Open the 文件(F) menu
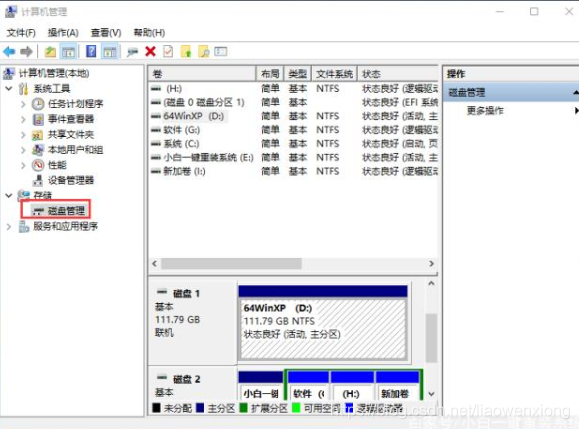Image resolution: width=579 pixels, height=429 pixels. [x=21, y=33]
